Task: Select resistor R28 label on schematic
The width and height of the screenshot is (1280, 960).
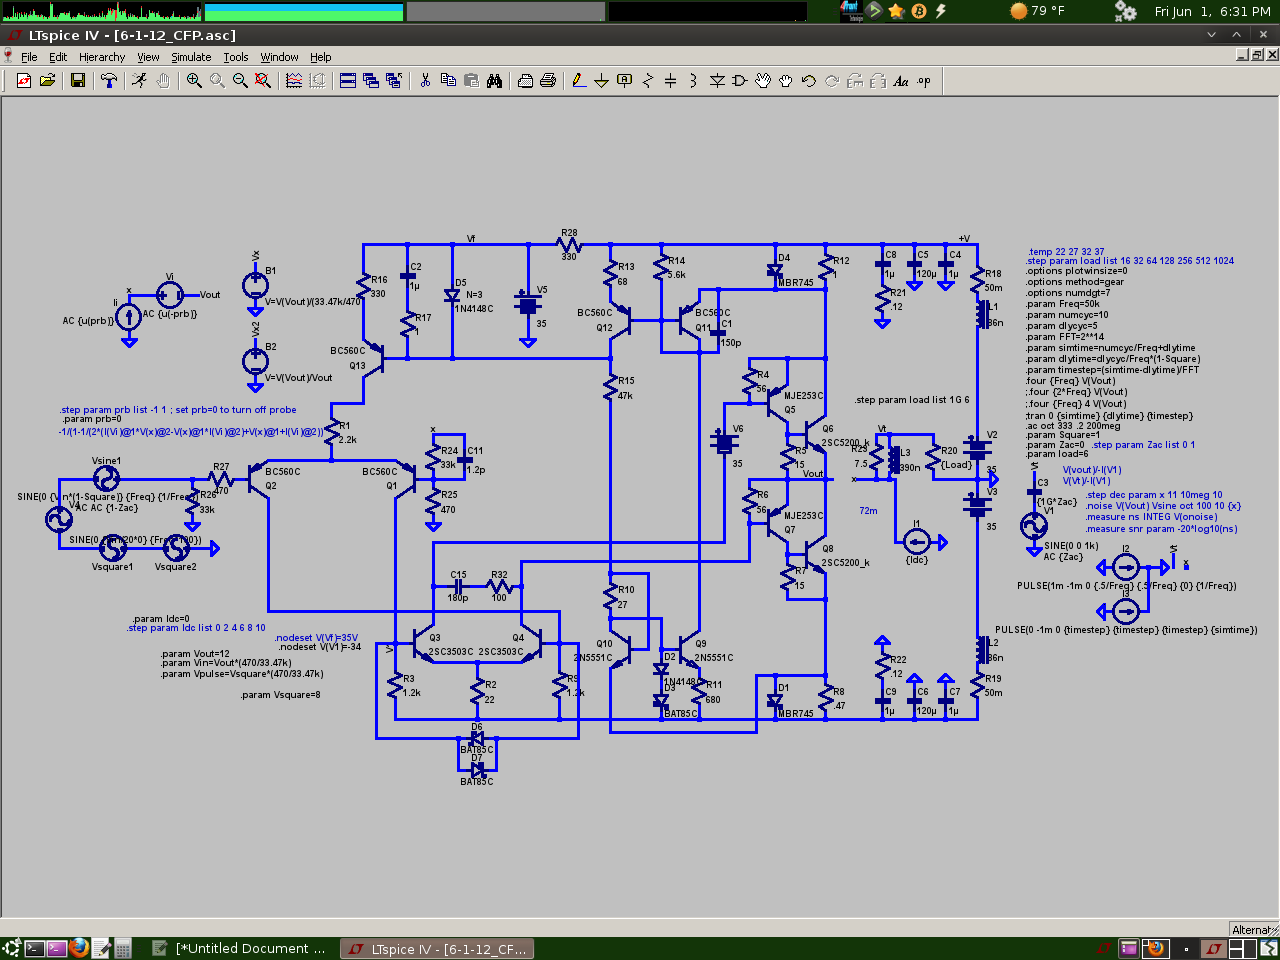Action: [x=569, y=233]
